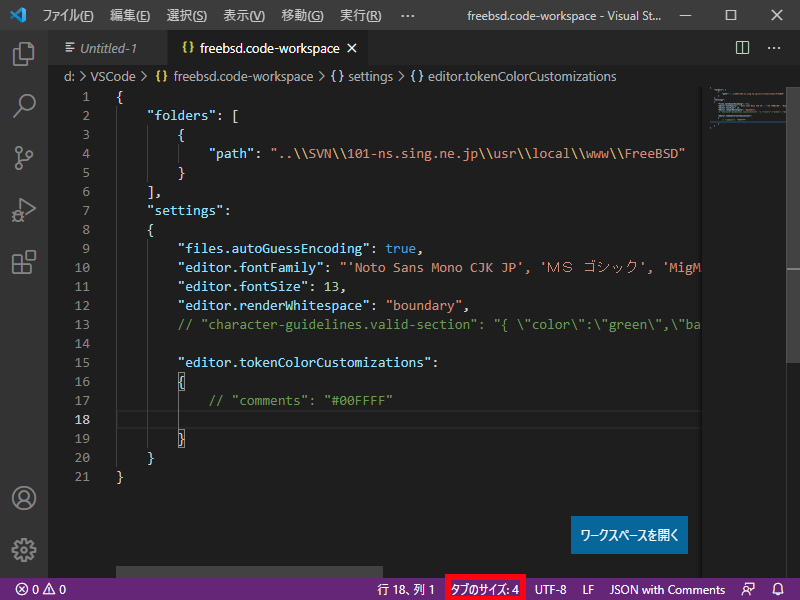This screenshot has height=600, width=800.
Task: Open editor more actions ellipsis
Action: [x=773, y=48]
